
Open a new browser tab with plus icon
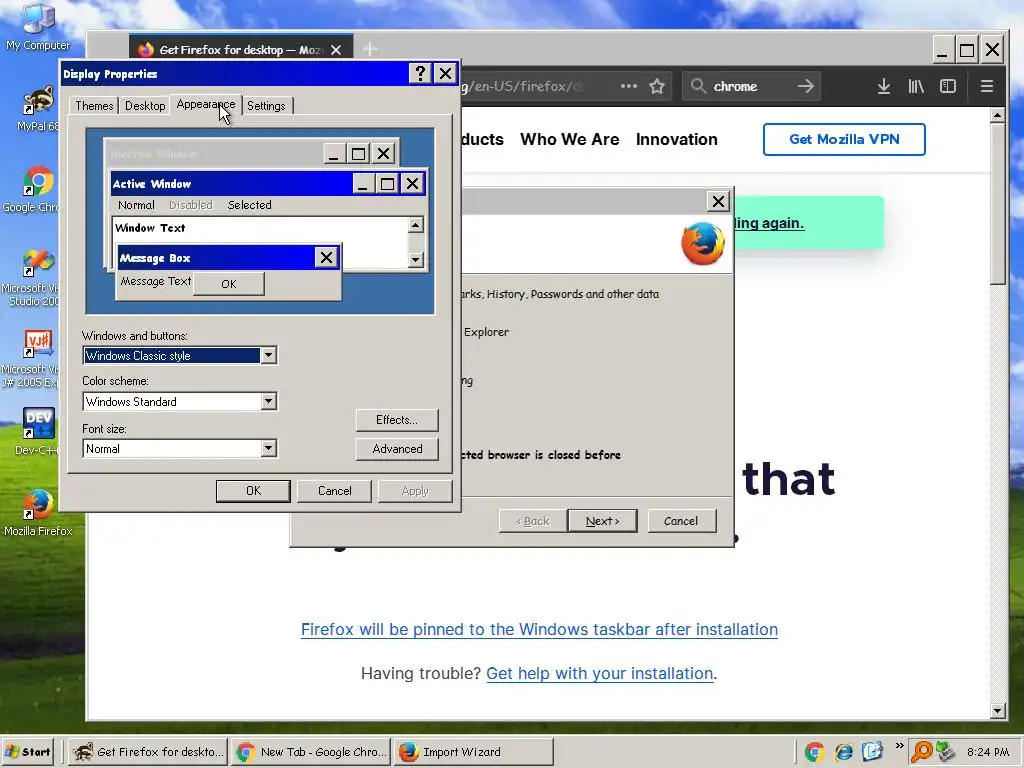point(370,49)
